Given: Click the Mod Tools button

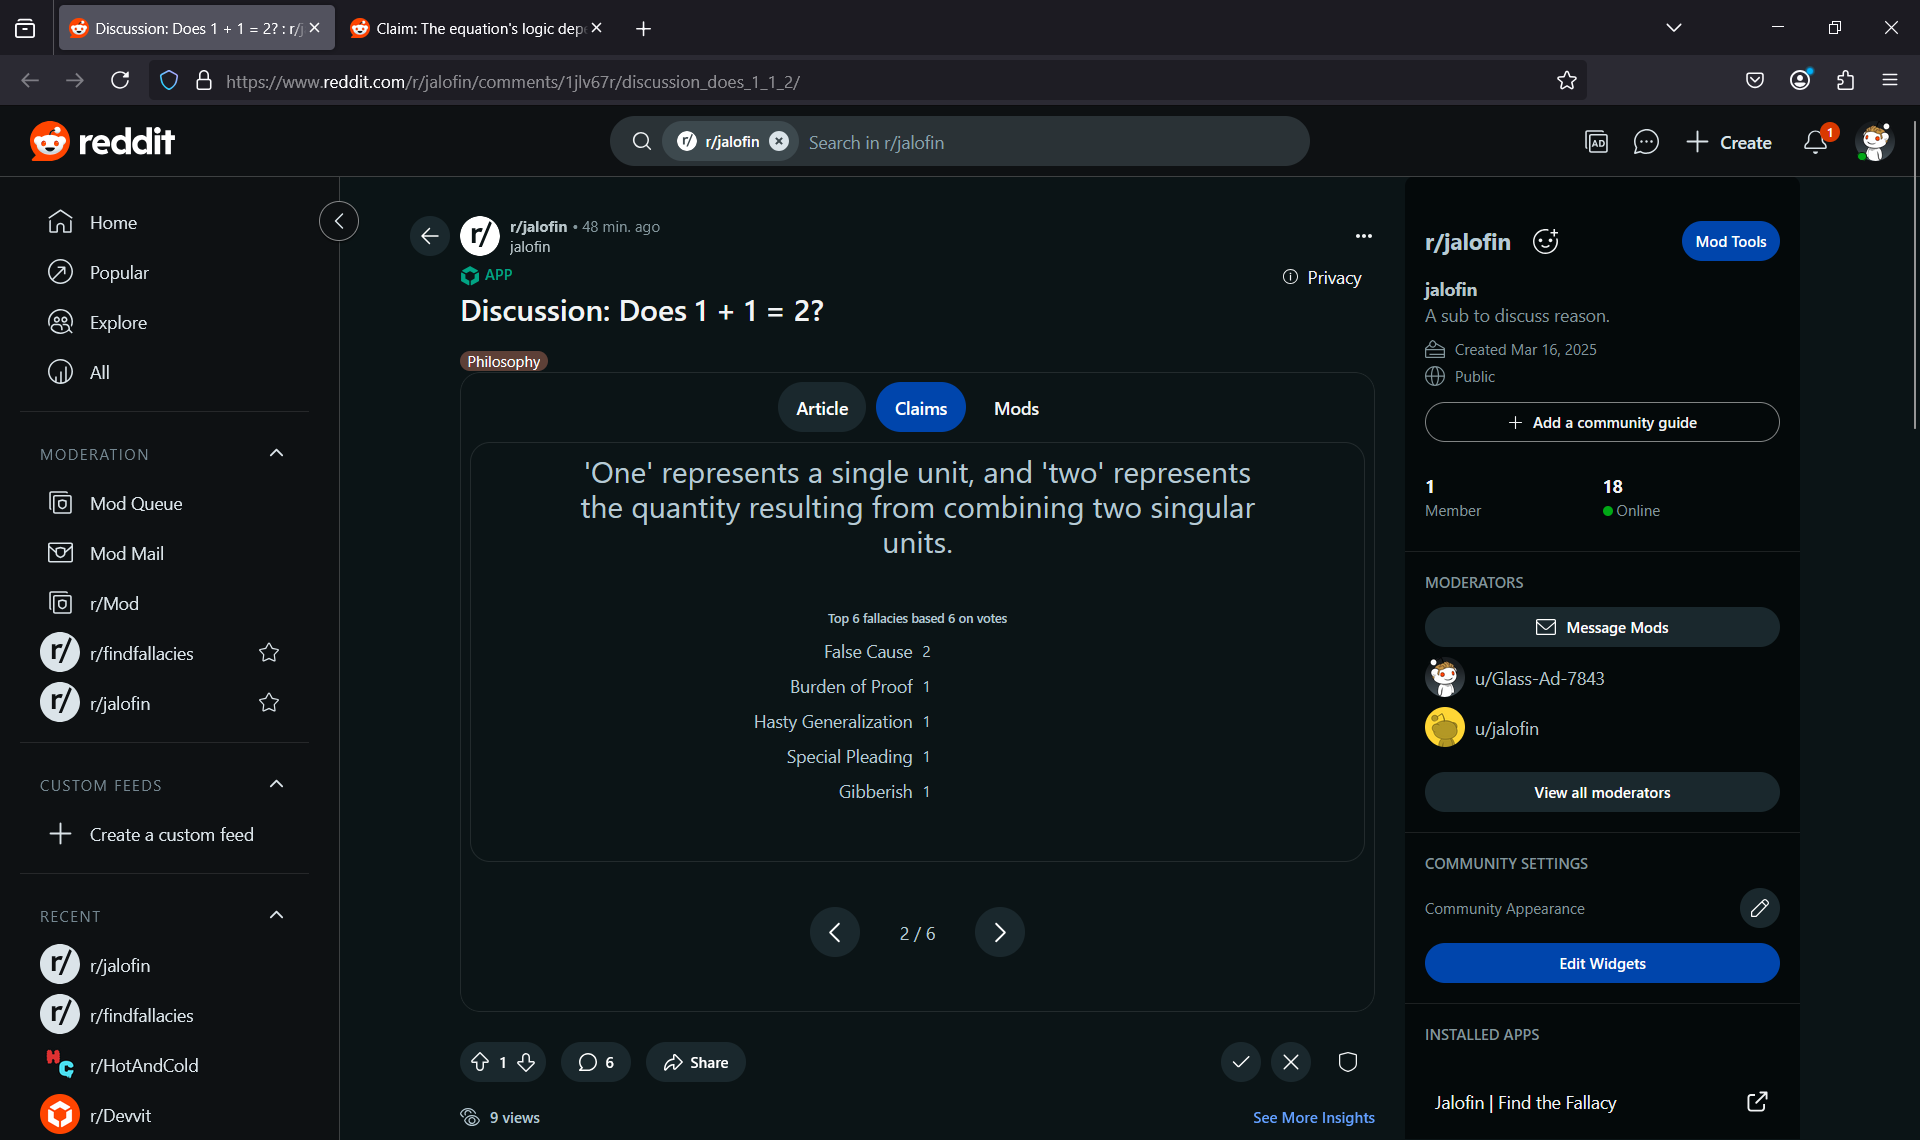Looking at the screenshot, I should (1730, 241).
